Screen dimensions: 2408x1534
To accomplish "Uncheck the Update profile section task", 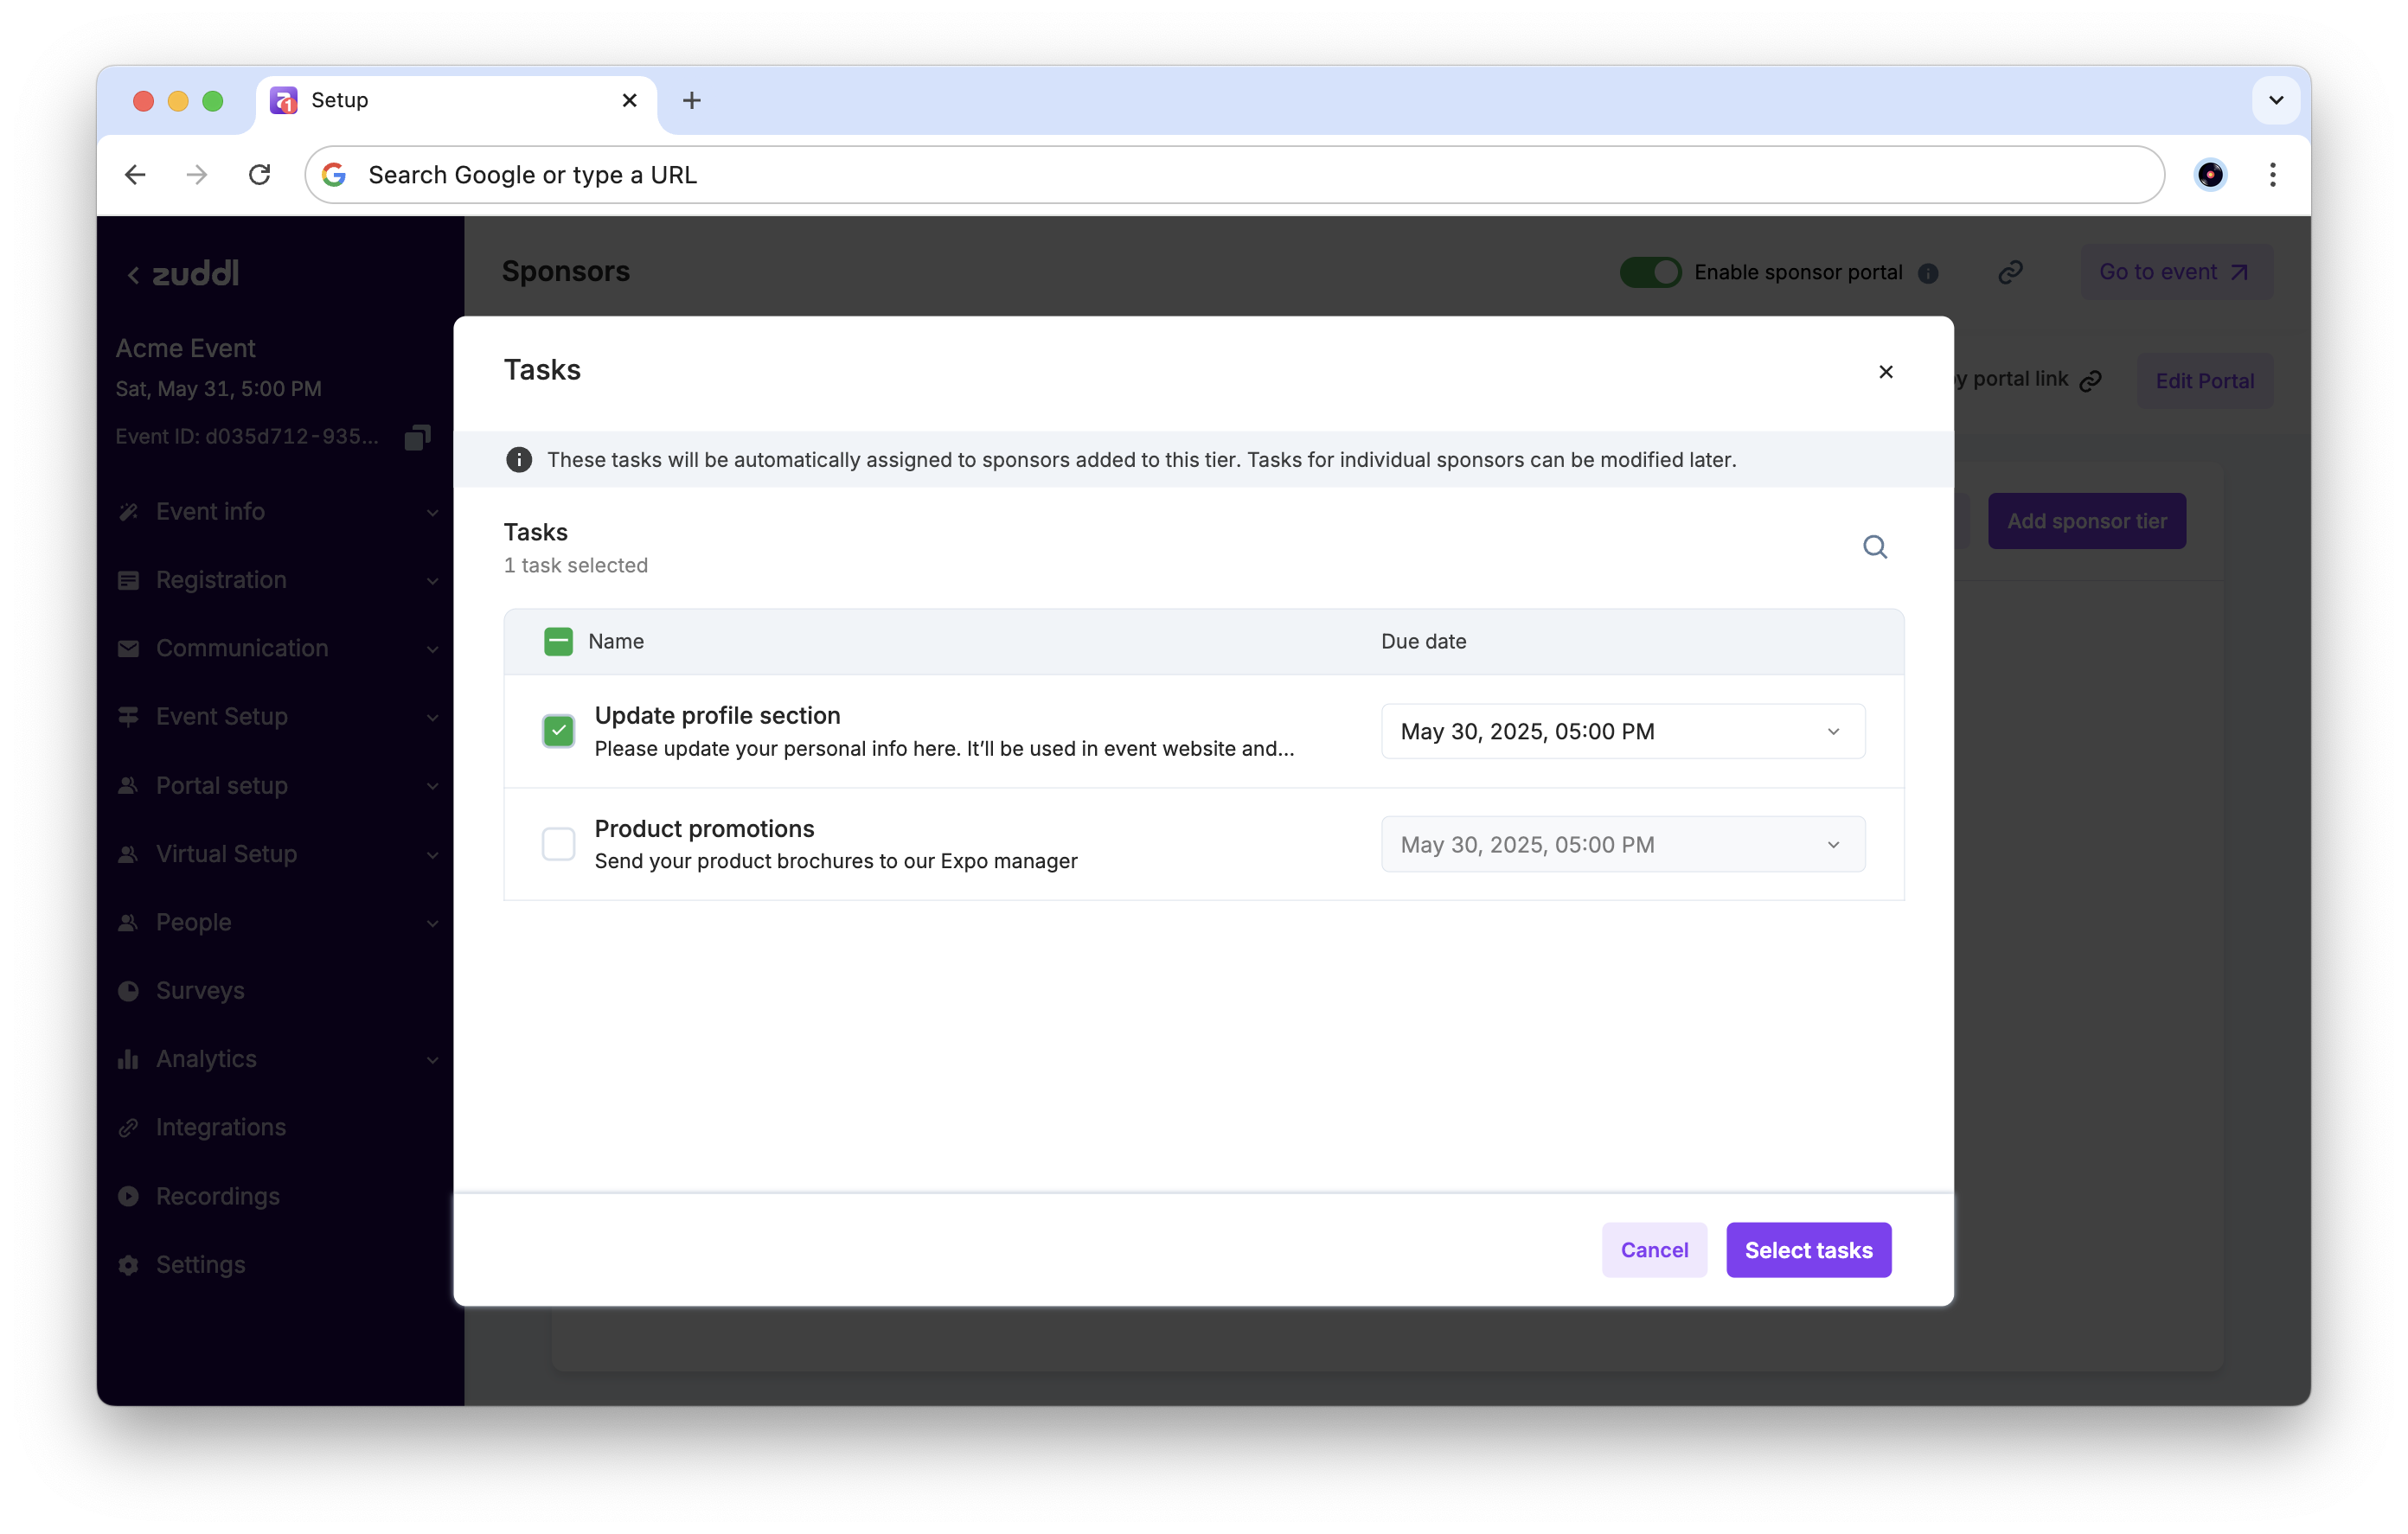I will 558,731.
